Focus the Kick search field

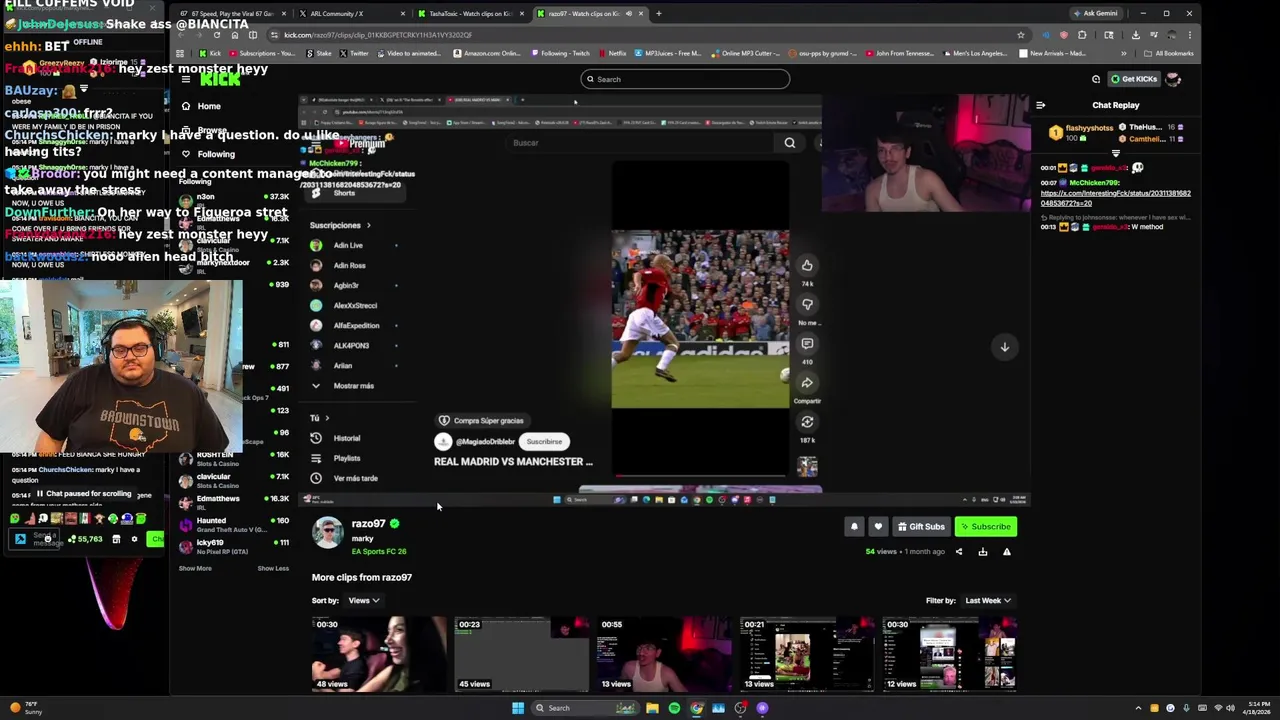point(685,79)
